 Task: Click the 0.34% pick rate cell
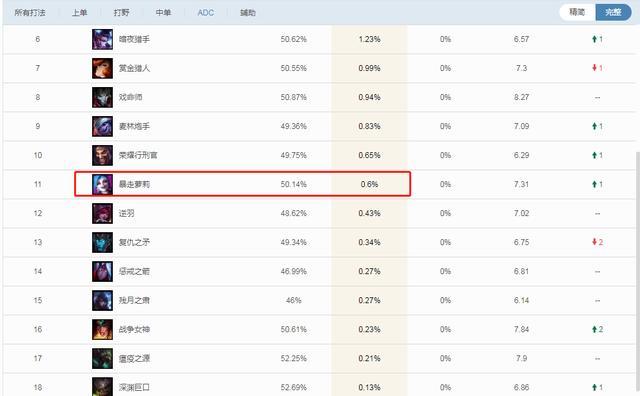[369, 242]
